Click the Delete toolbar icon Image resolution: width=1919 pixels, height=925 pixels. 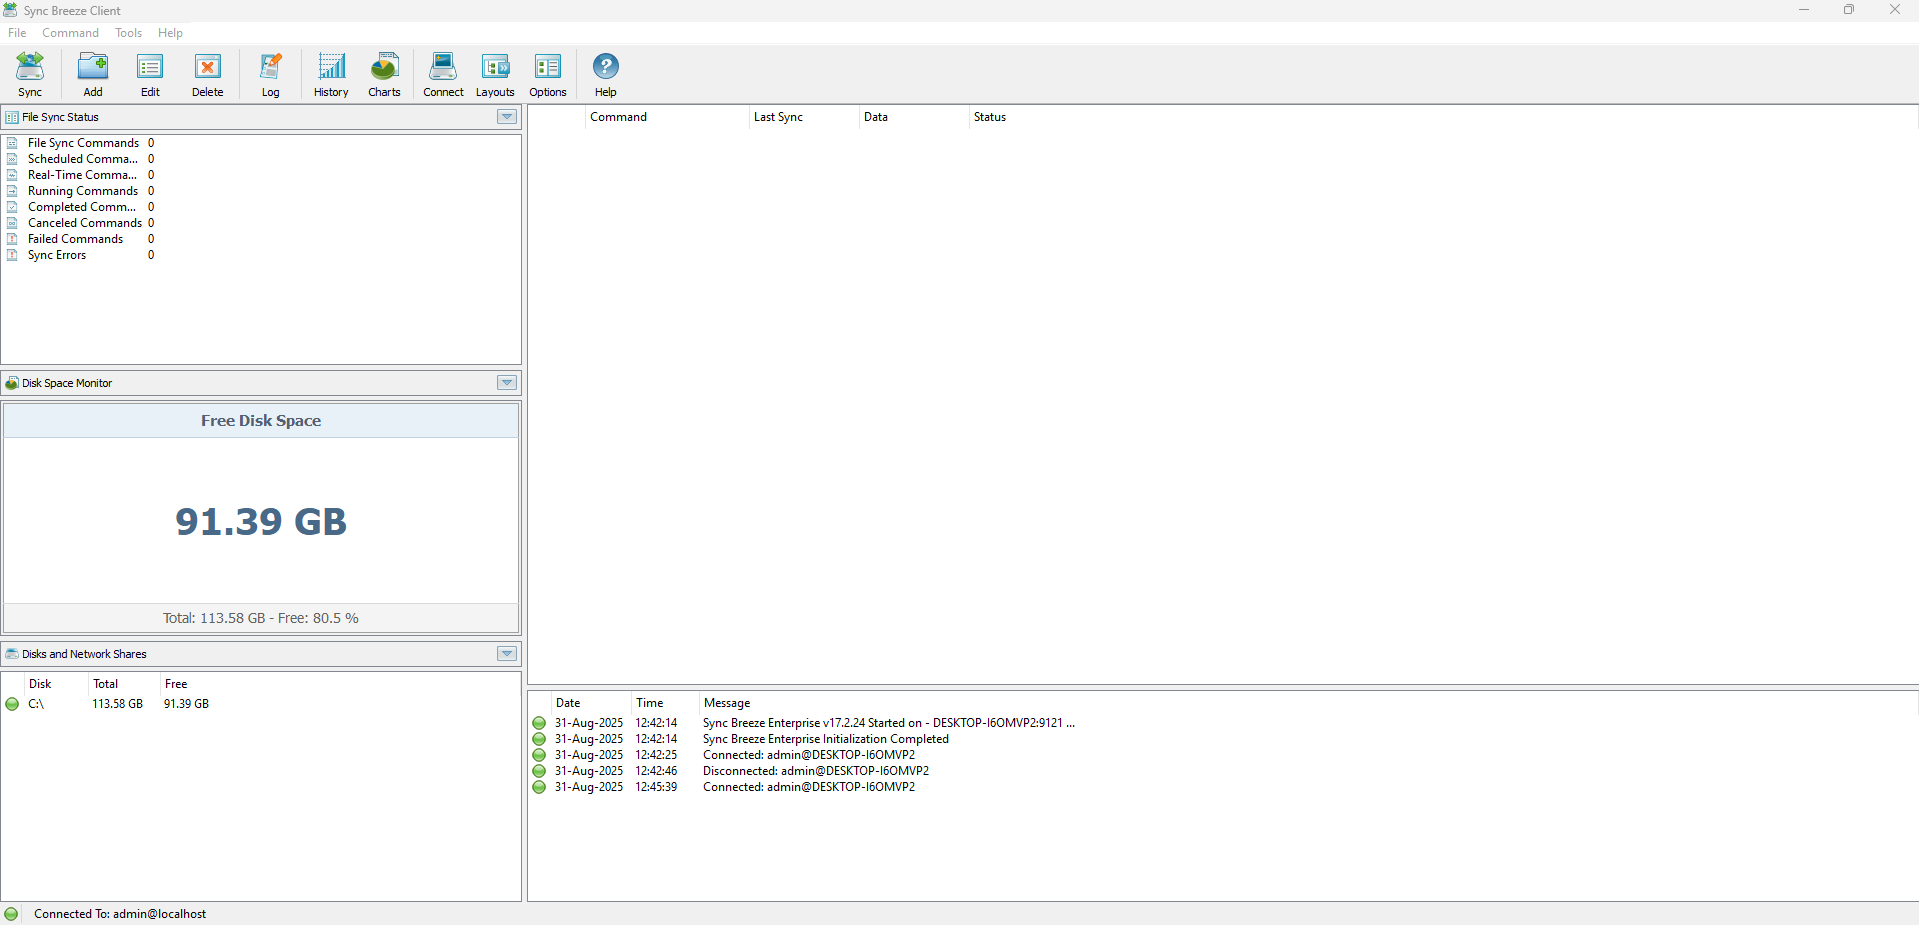tap(208, 75)
